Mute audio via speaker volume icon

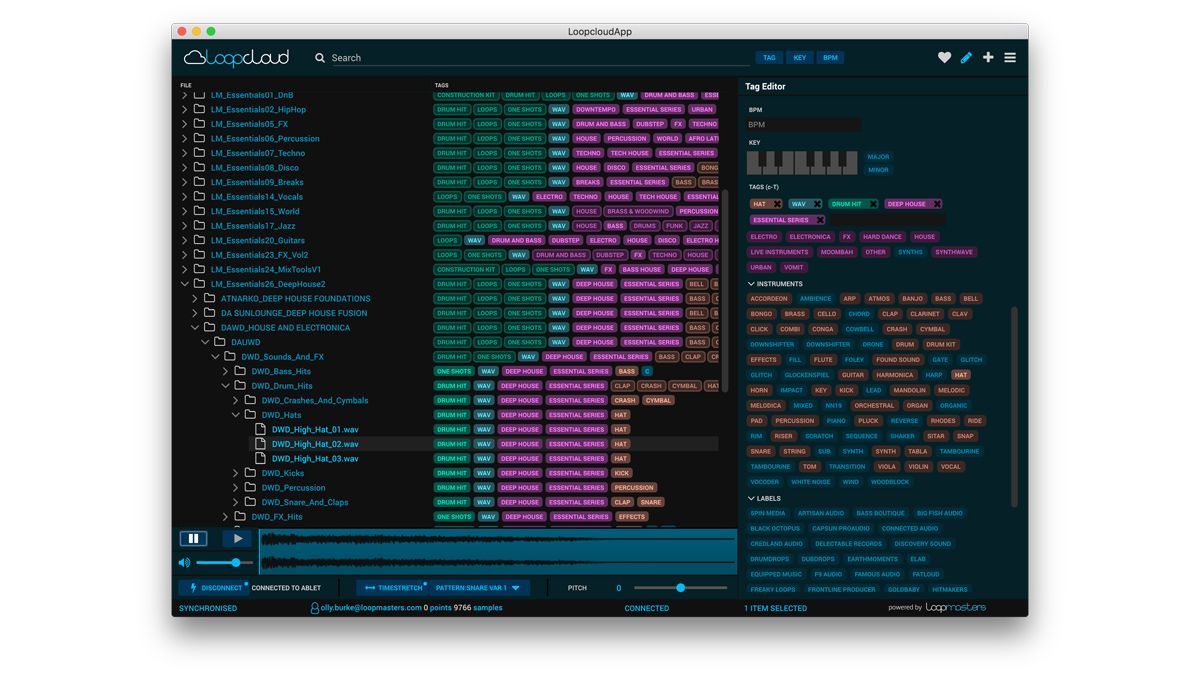coord(184,563)
